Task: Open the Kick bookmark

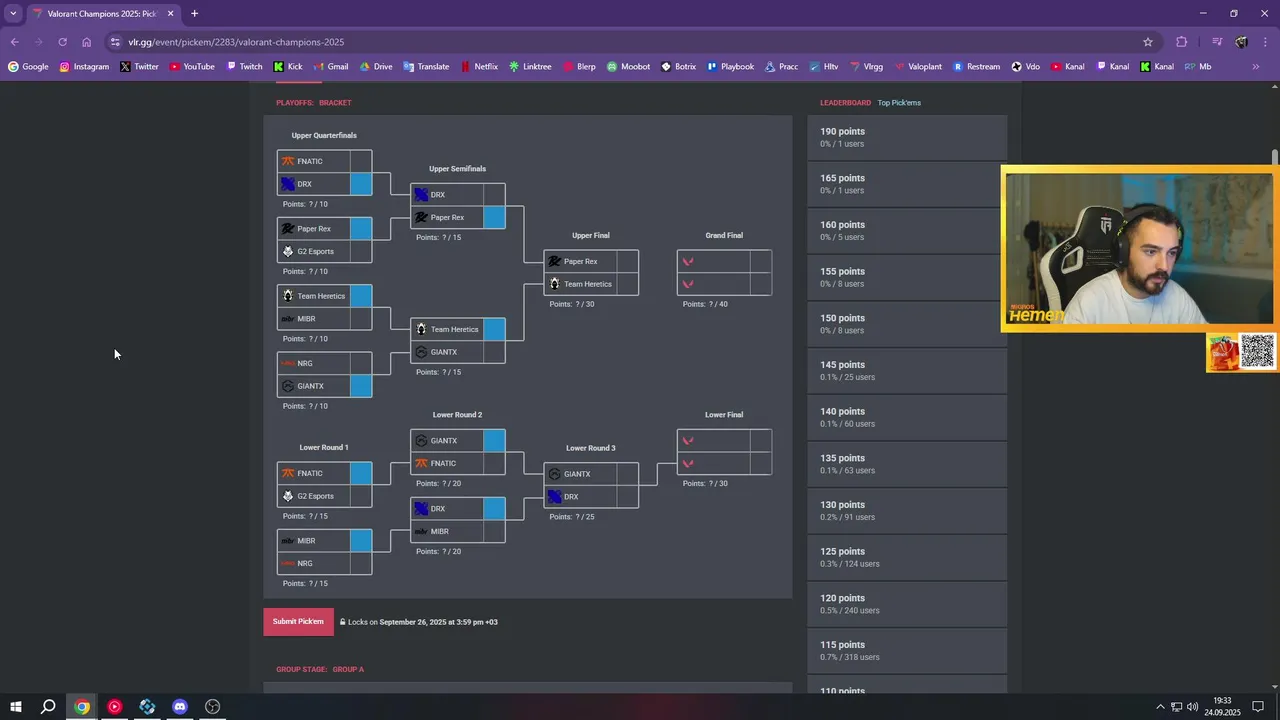Action: [x=288, y=67]
